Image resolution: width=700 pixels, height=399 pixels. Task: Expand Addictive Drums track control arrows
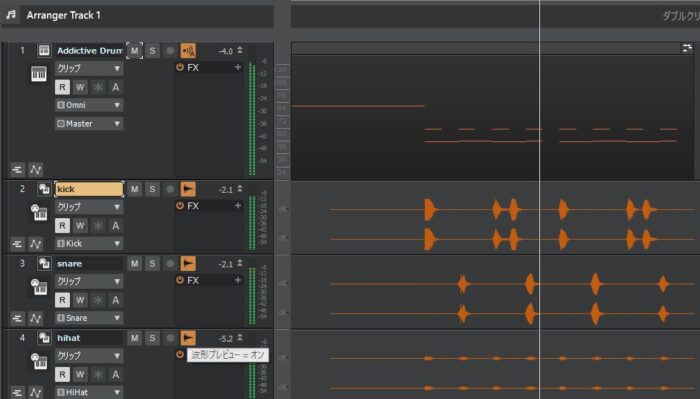[x=240, y=50]
